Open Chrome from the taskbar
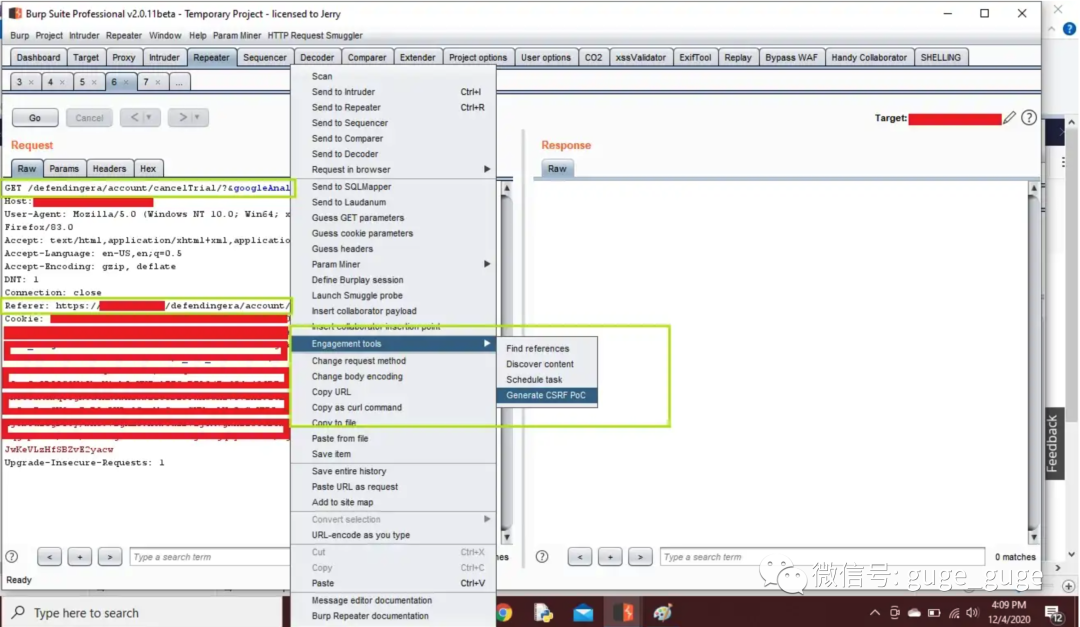Image resolution: width=1080 pixels, height=627 pixels. [503, 613]
